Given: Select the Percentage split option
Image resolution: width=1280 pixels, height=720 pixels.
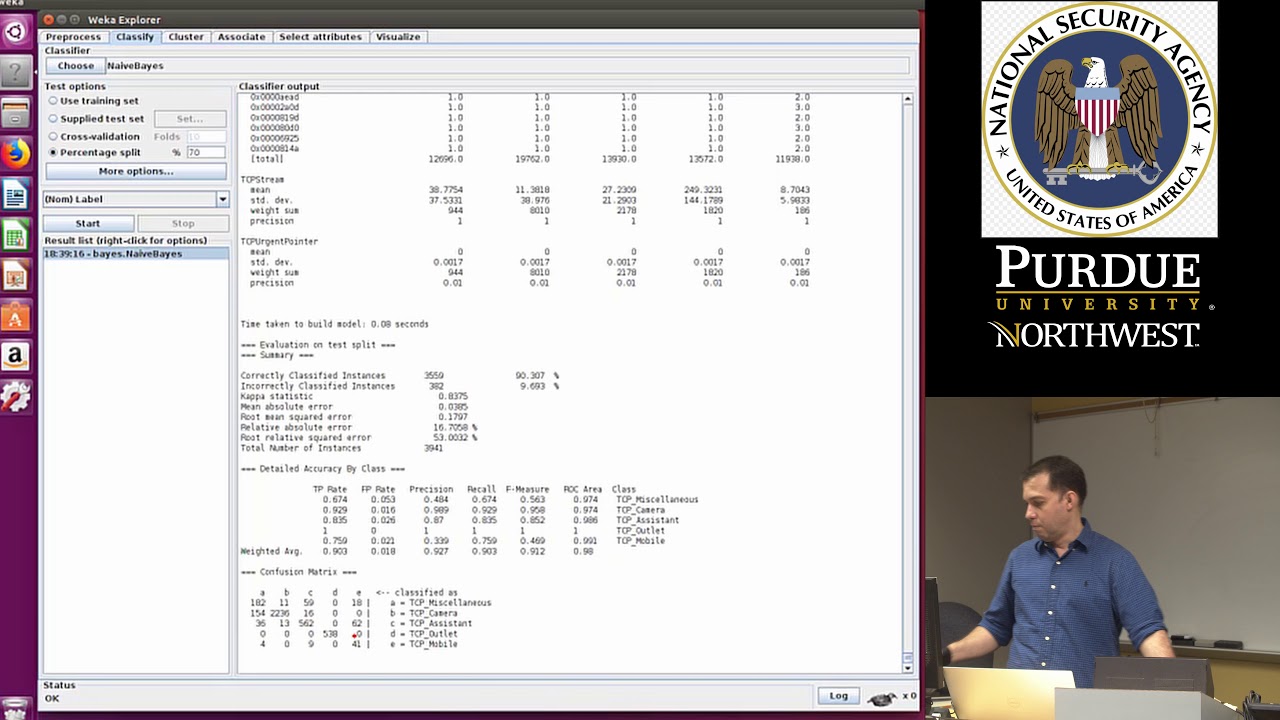Looking at the screenshot, I should point(95,153).
